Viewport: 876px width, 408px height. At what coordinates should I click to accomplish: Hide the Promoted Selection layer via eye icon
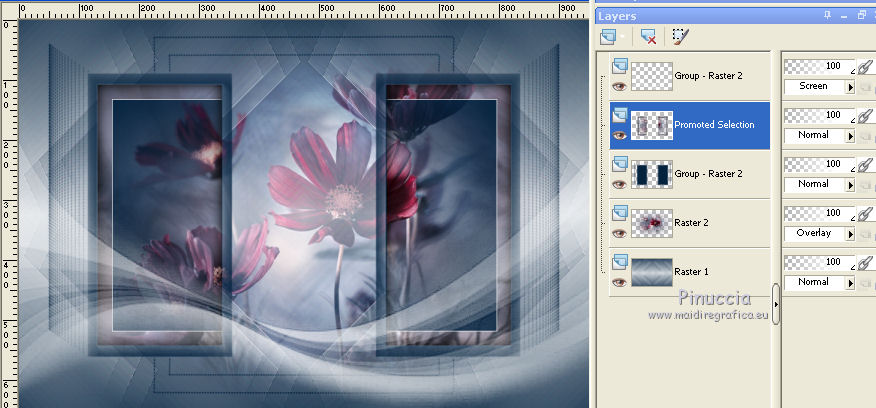(619, 135)
